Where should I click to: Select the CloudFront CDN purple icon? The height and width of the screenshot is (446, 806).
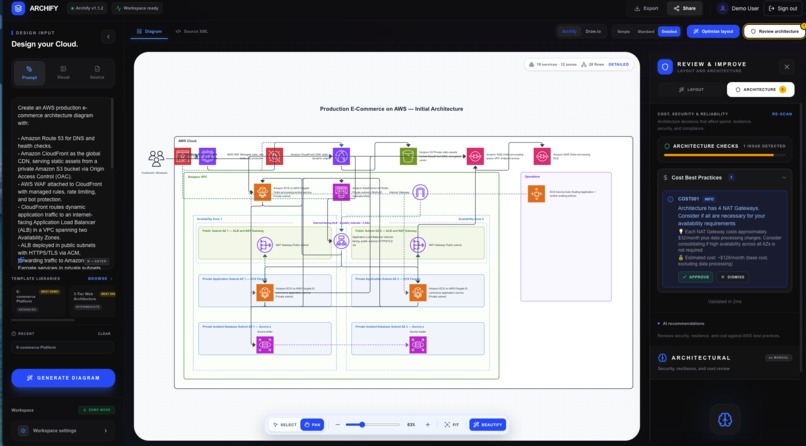pyautogui.click(x=341, y=156)
